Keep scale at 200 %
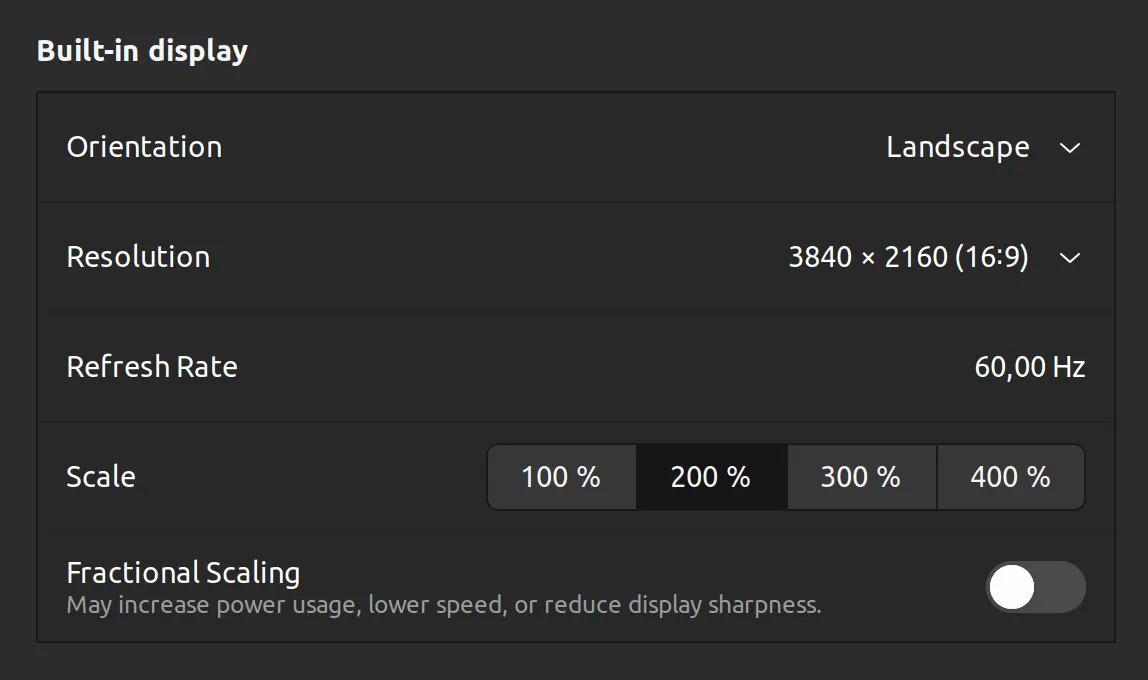 pos(711,477)
